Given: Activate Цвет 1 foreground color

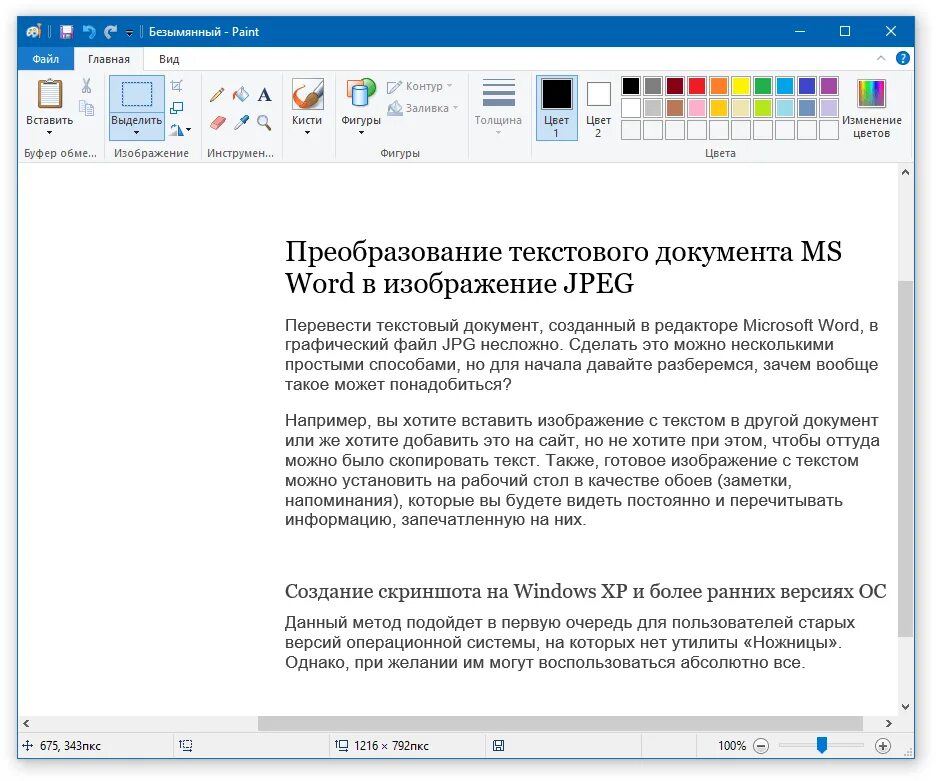Looking at the screenshot, I should tap(556, 108).
